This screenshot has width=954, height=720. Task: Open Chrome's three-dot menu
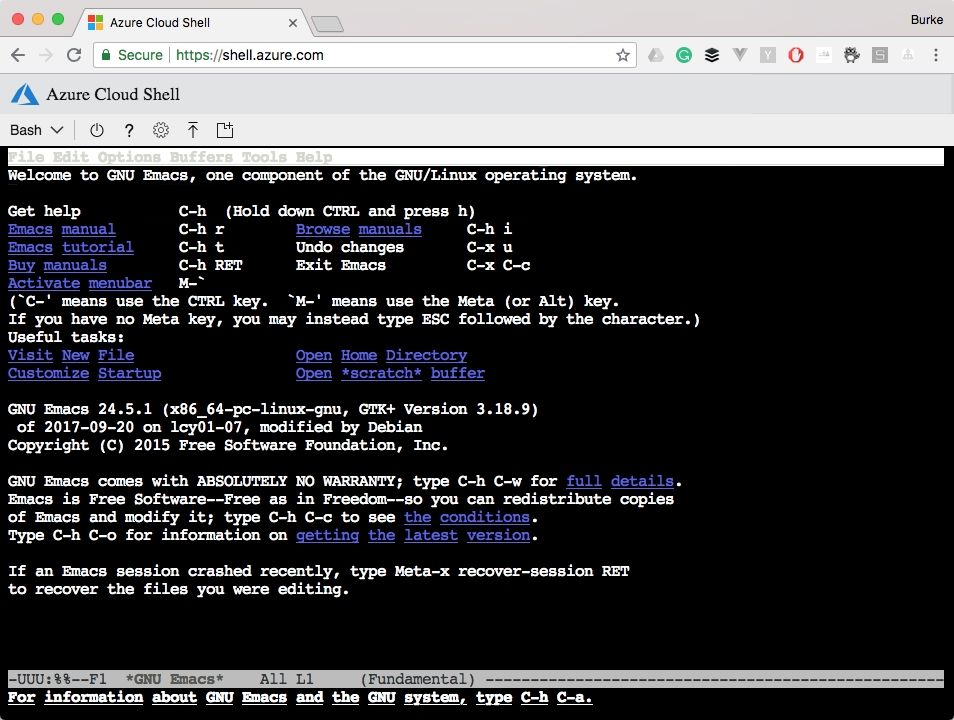click(936, 55)
